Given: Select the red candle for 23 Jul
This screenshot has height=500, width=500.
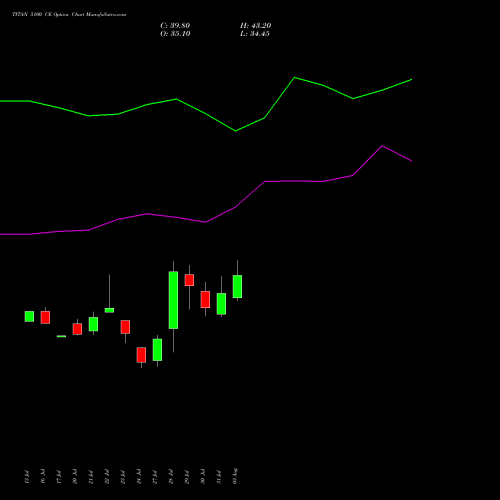Looking at the screenshot, I should click(125, 327).
